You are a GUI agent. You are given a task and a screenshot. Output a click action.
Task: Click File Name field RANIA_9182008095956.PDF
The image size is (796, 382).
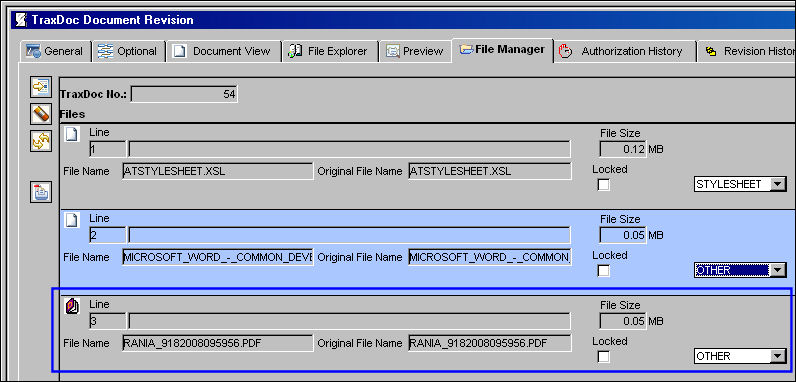[x=218, y=343]
